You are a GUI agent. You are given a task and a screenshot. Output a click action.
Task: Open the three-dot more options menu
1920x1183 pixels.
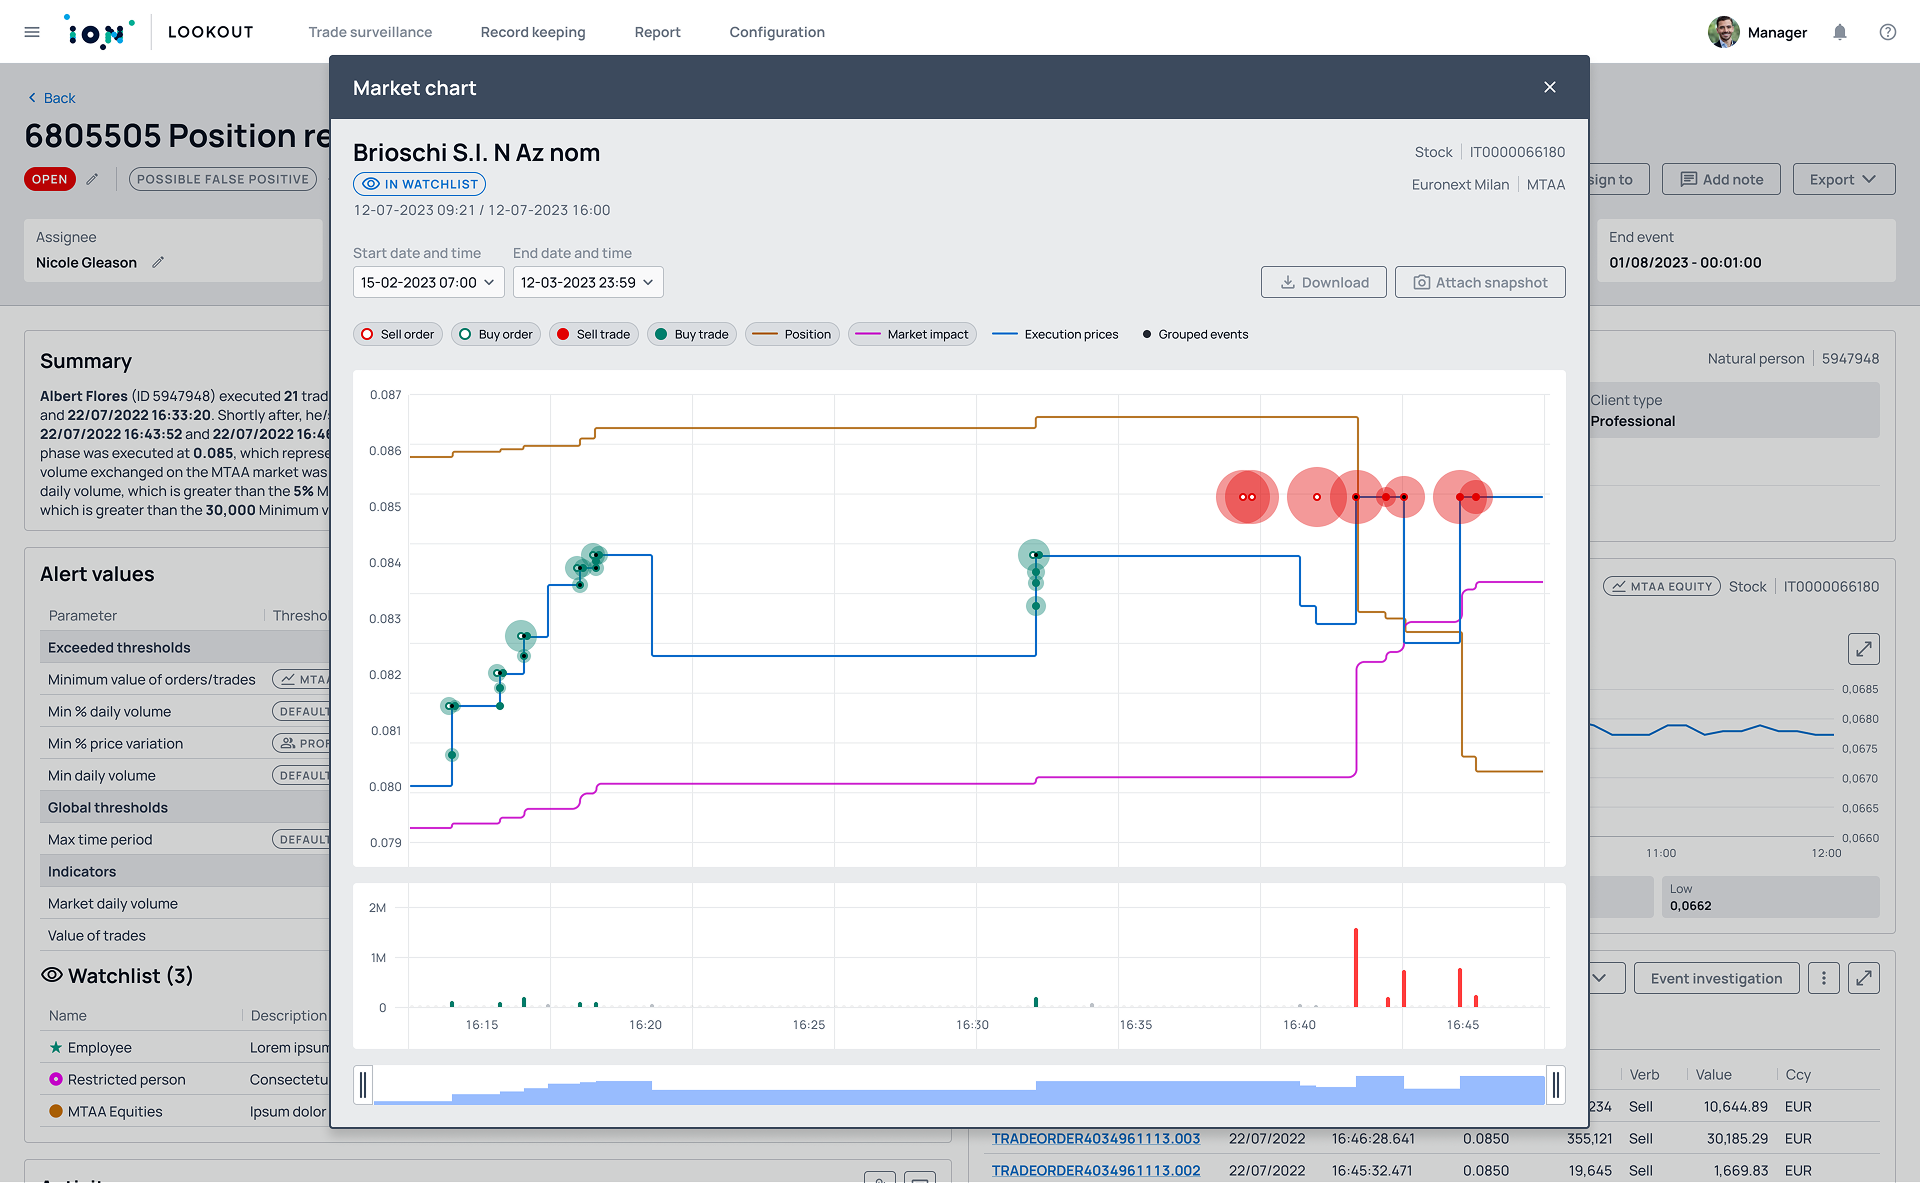point(1824,978)
